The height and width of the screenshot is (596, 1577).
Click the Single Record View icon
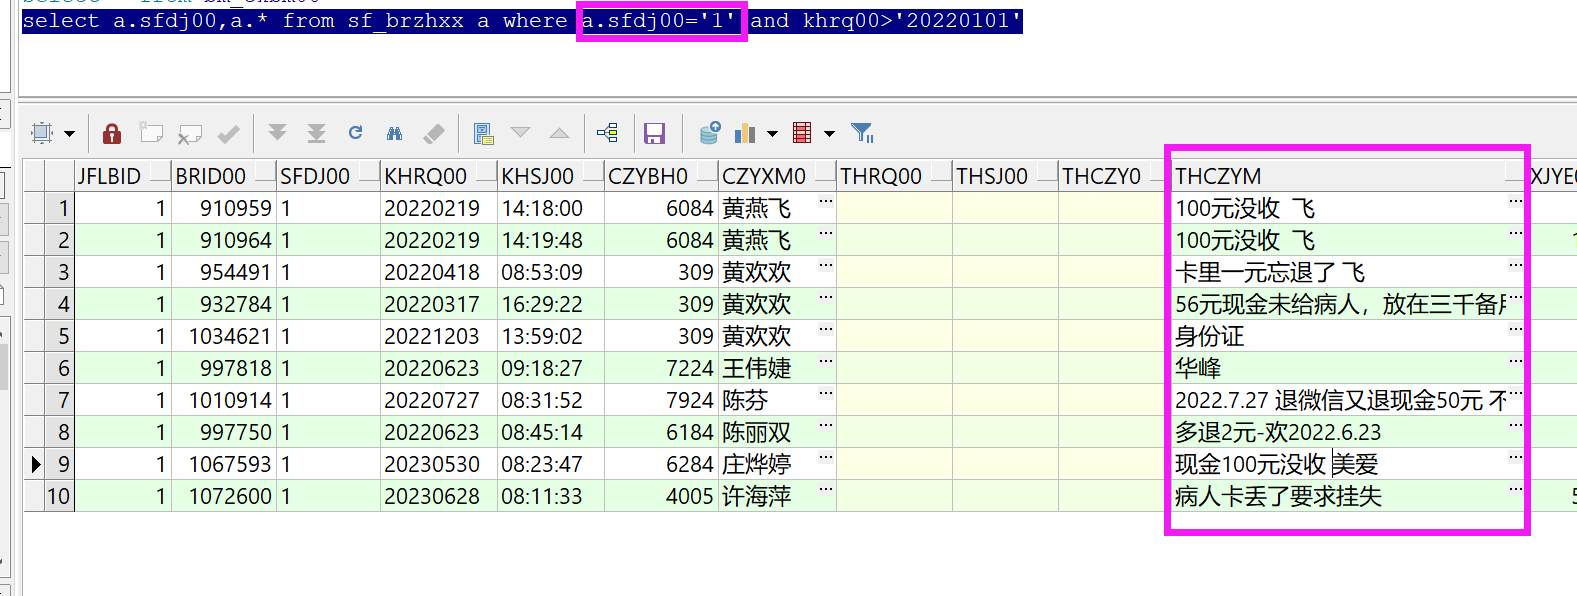coord(484,133)
